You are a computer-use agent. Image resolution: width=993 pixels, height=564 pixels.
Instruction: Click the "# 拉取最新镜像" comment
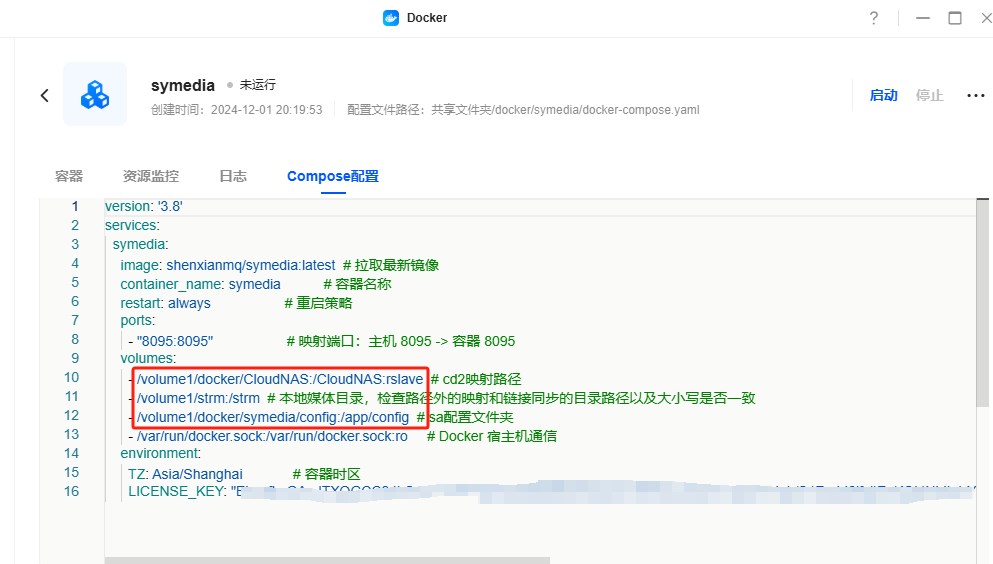coord(391,265)
